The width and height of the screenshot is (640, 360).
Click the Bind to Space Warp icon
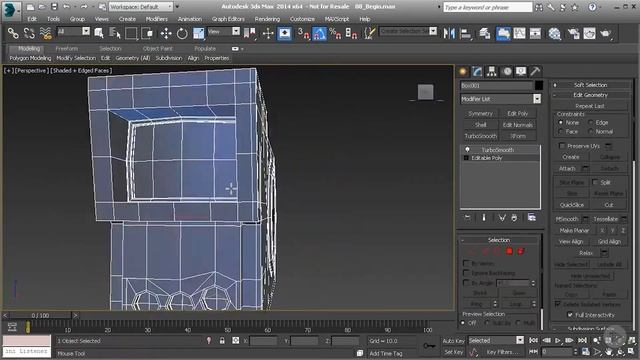[45, 33]
